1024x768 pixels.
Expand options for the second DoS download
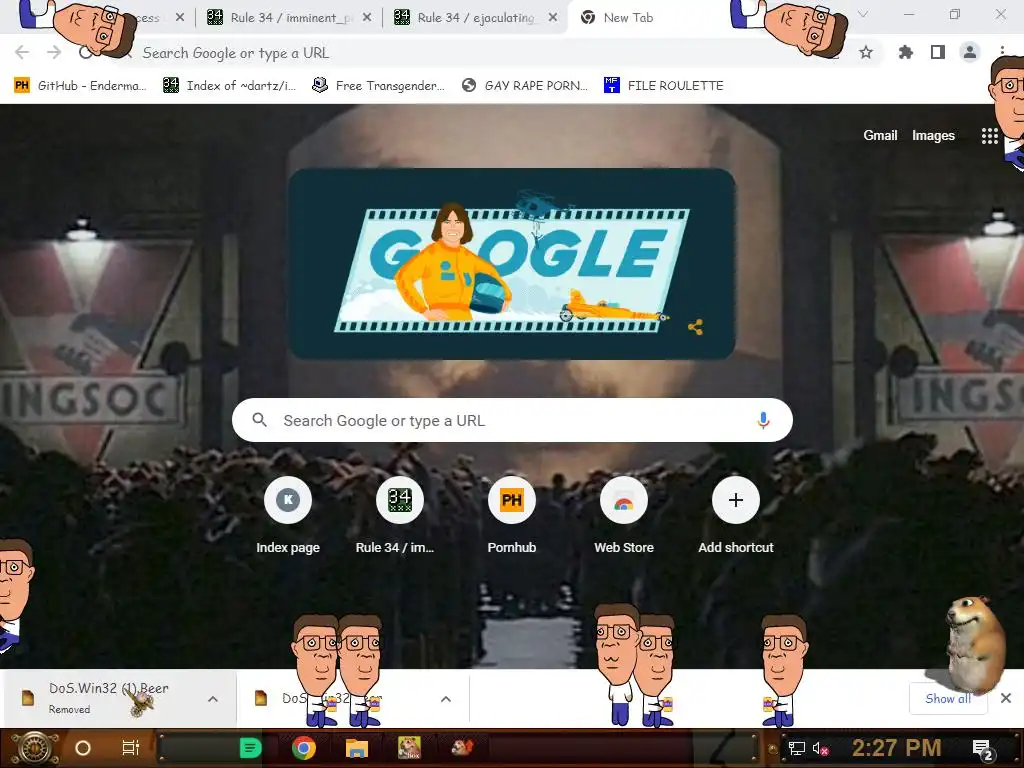pyautogui.click(x=446, y=699)
